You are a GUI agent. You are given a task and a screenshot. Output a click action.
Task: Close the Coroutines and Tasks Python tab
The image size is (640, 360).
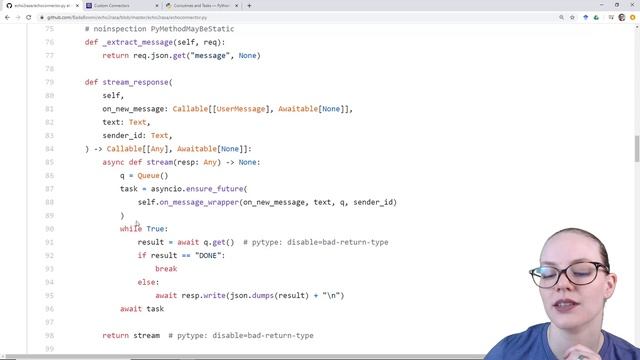coord(236,6)
